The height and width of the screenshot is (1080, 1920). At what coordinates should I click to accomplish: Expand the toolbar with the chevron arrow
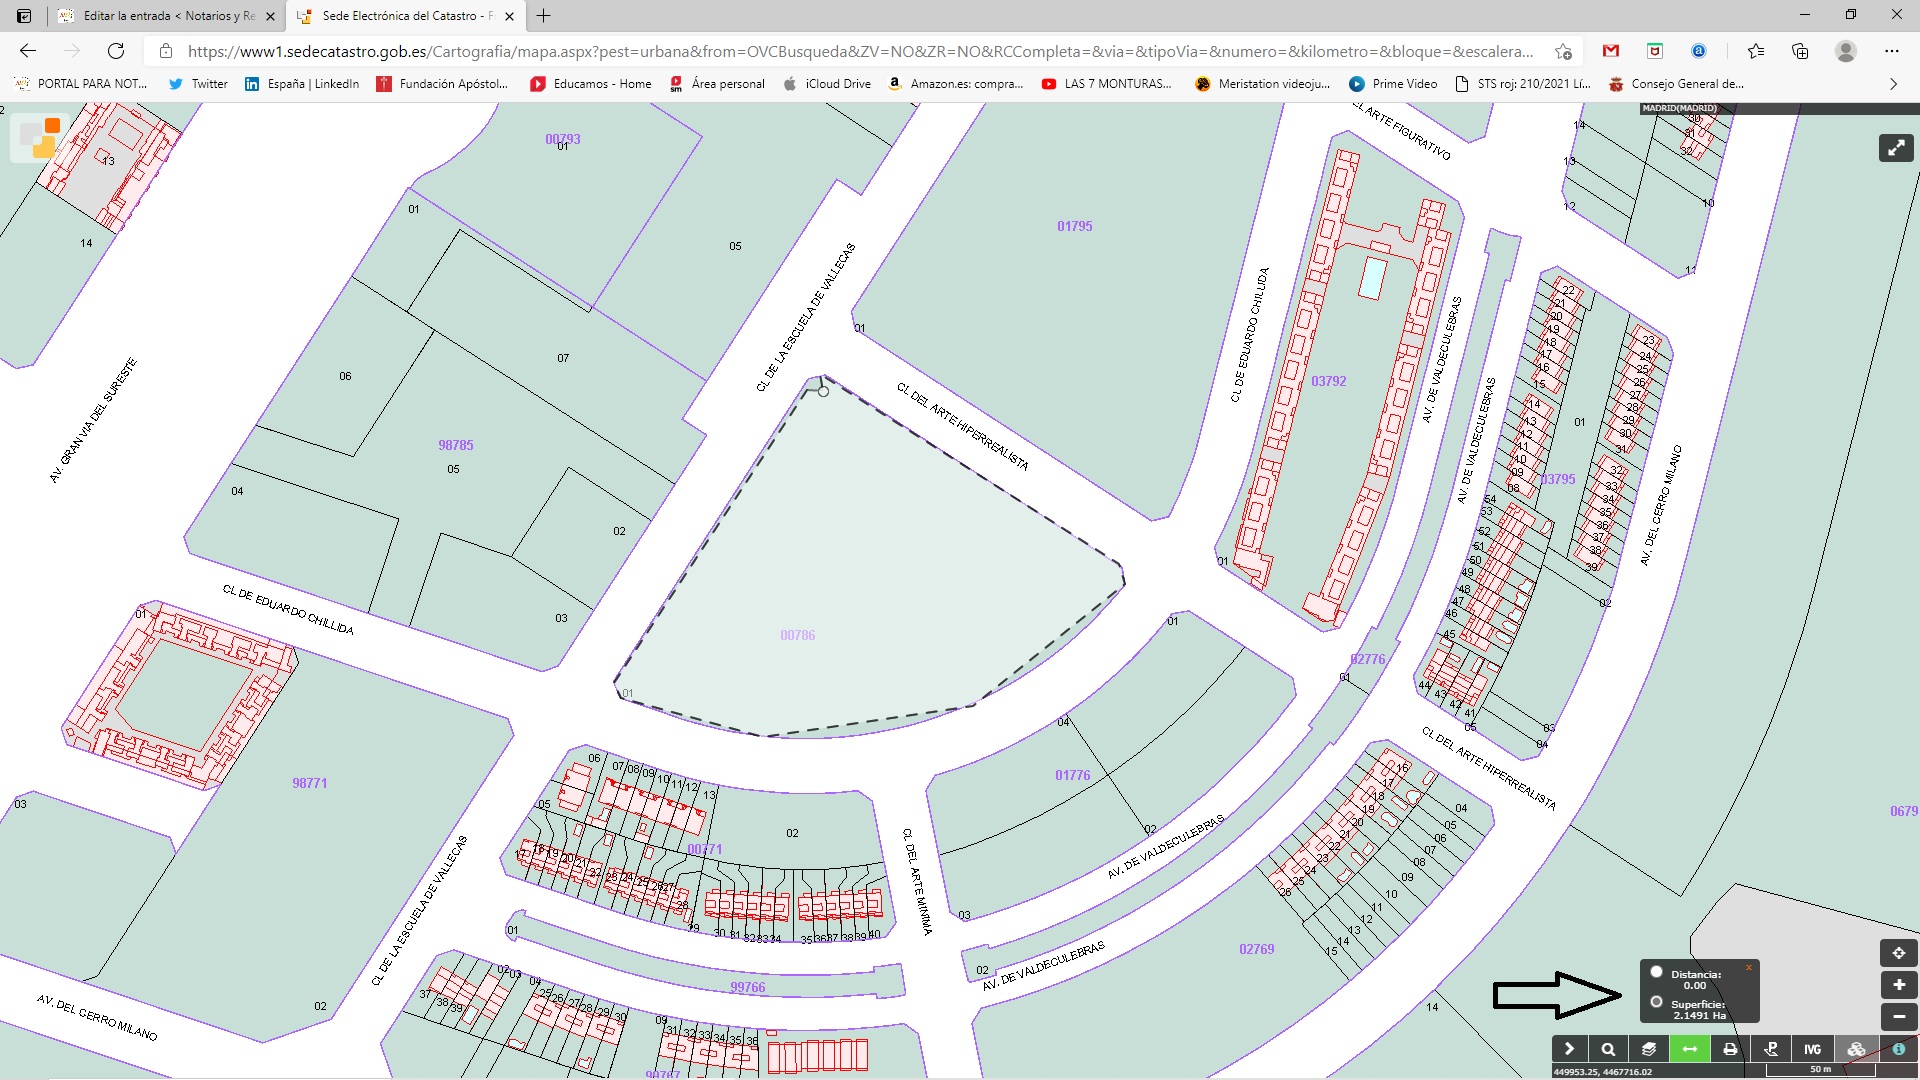[x=1569, y=1049]
